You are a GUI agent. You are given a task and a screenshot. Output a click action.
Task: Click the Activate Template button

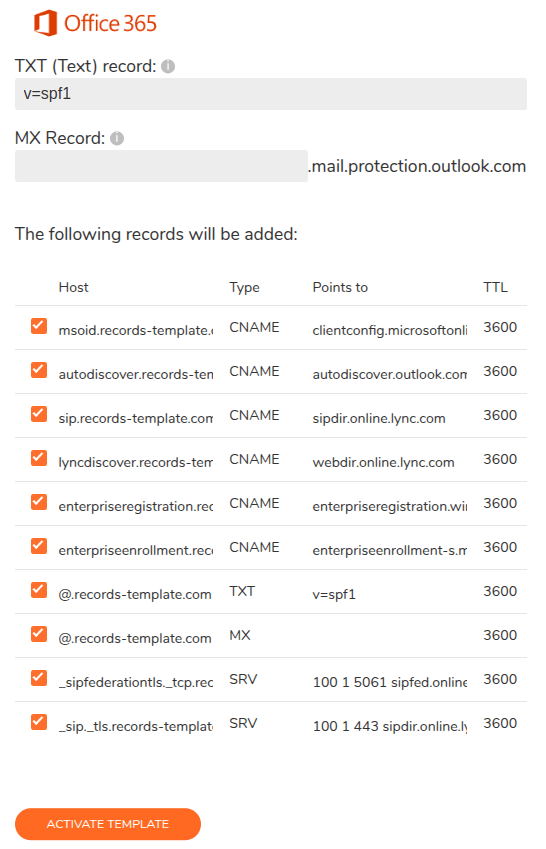point(108,824)
